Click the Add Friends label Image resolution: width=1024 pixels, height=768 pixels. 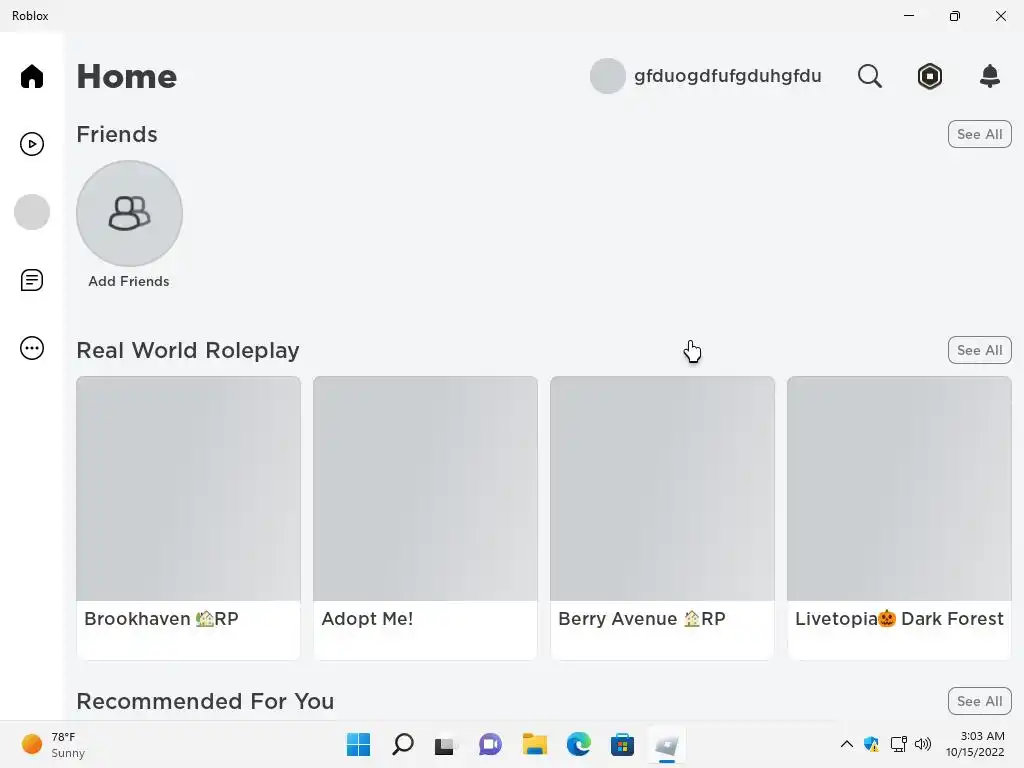click(x=129, y=281)
